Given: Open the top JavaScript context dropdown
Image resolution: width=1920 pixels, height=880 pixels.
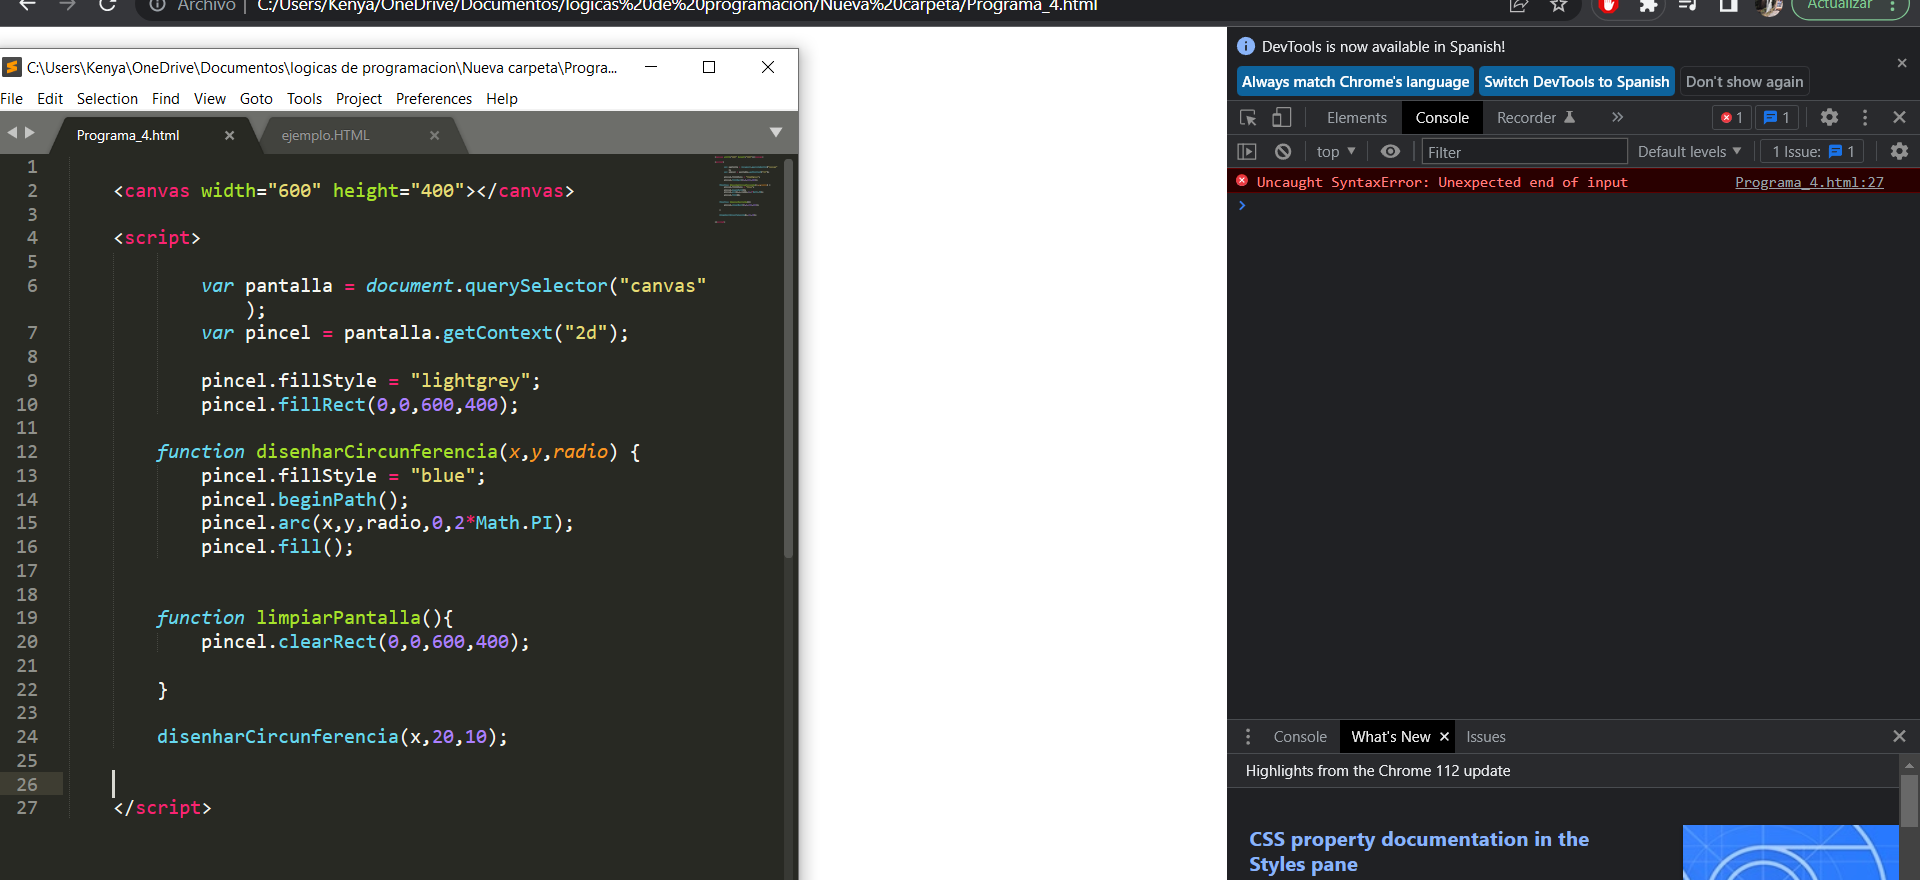Looking at the screenshot, I should point(1336,151).
